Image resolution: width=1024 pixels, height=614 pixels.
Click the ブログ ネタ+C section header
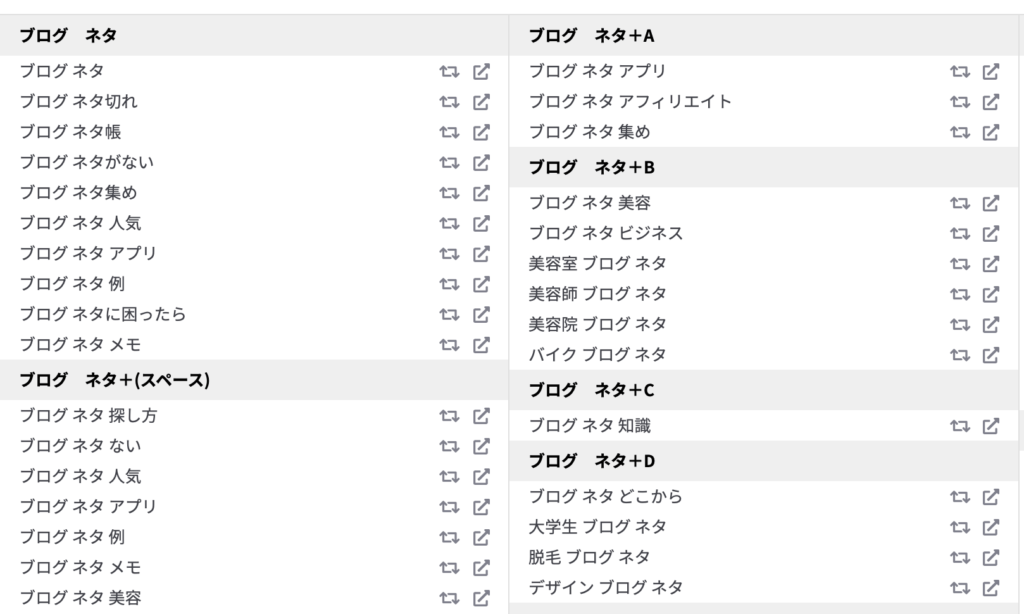pyautogui.click(x=763, y=390)
